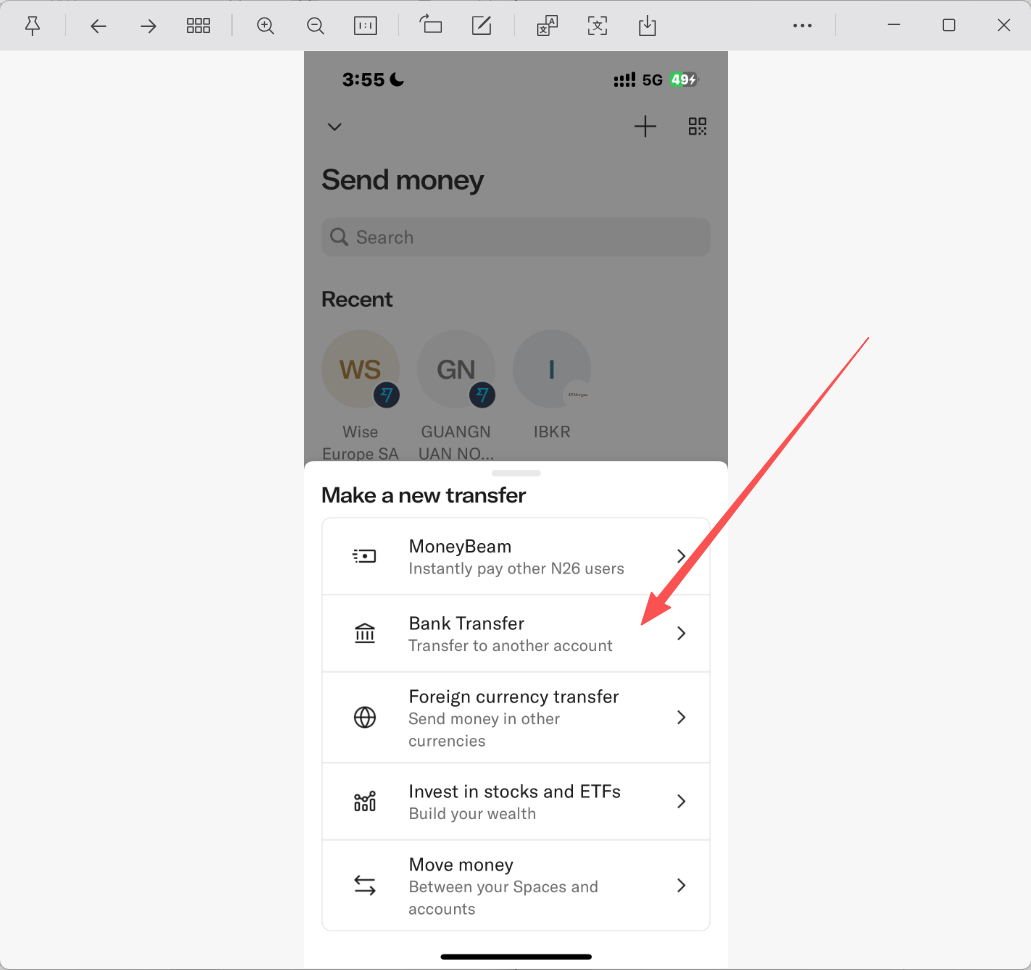This screenshot has height=970, width=1031.
Task: Select Move money between Spaces
Action: pos(516,885)
